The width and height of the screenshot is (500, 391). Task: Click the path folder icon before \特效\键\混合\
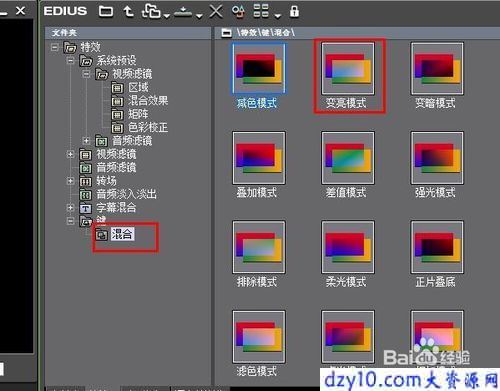[x=227, y=33]
